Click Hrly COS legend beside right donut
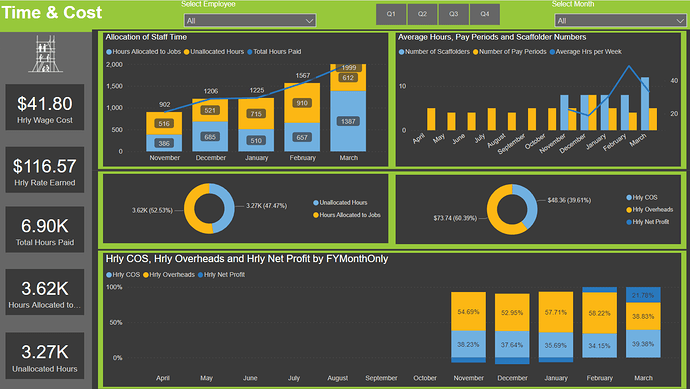This screenshot has width=690, height=389. click(x=642, y=198)
